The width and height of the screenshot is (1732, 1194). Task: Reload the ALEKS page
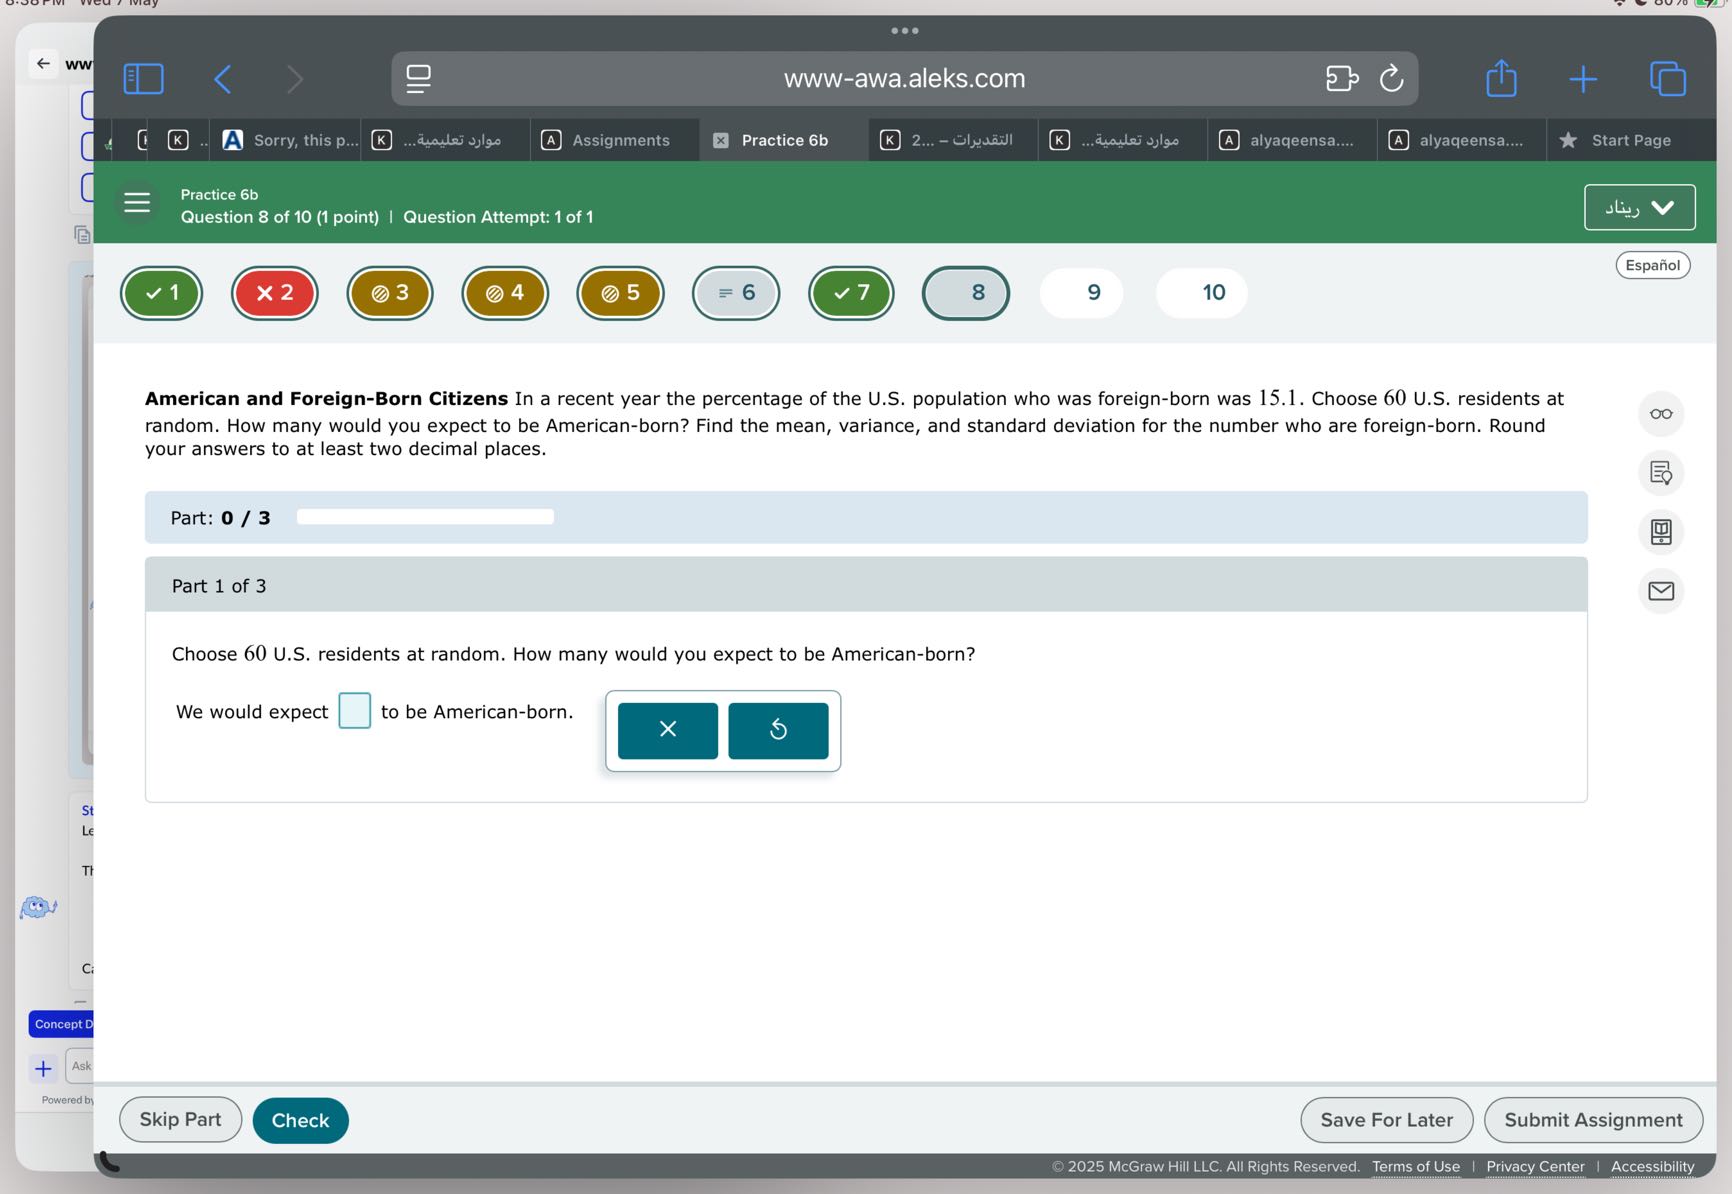1392,78
